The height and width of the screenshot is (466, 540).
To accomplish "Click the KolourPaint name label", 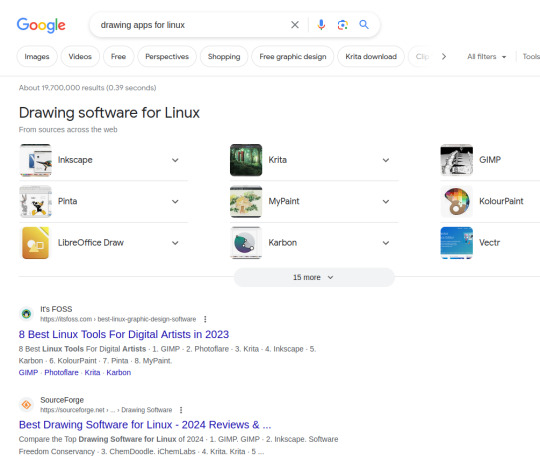I will [501, 201].
